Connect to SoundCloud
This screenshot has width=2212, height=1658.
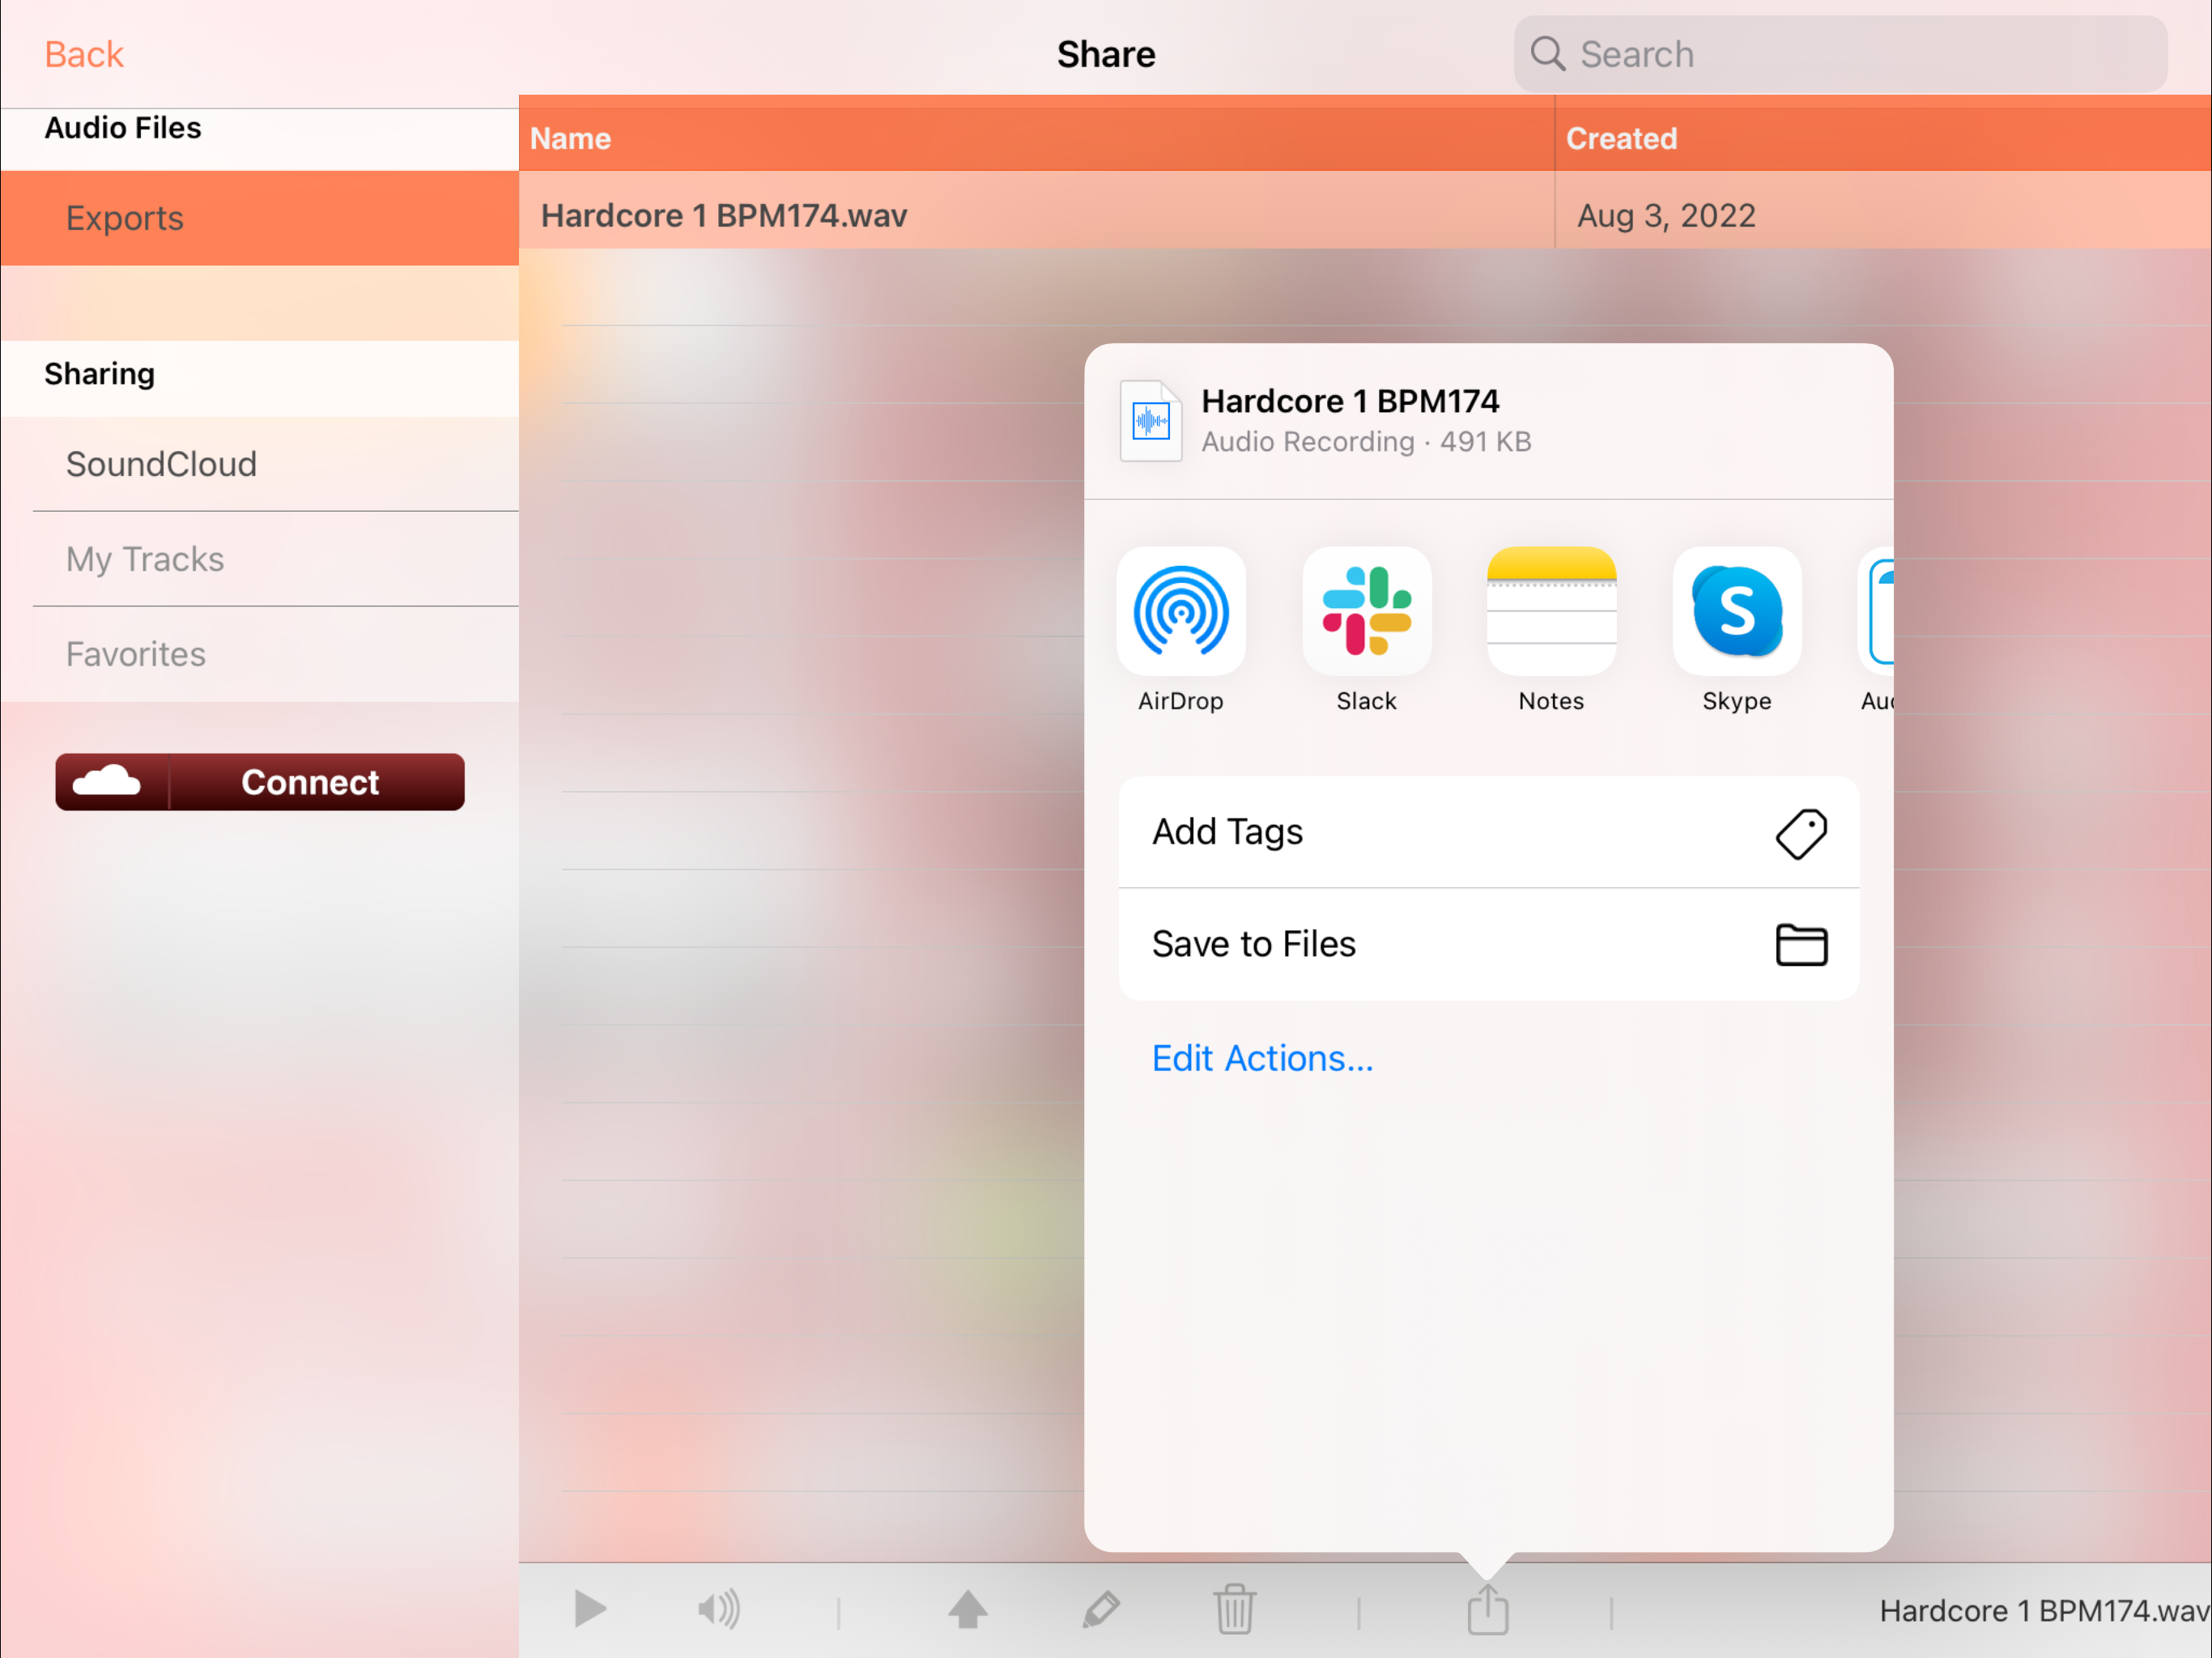click(260, 781)
